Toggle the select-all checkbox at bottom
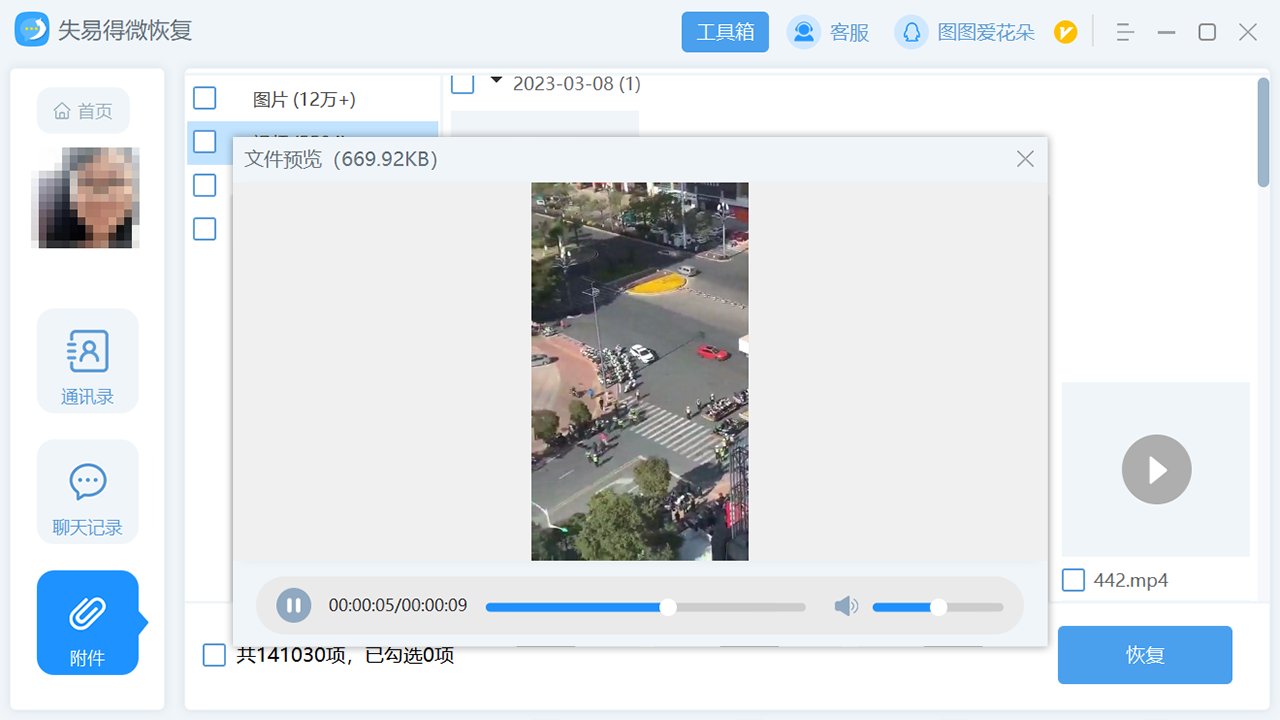The width and height of the screenshot is (1280, 720). tap(214, 655)
